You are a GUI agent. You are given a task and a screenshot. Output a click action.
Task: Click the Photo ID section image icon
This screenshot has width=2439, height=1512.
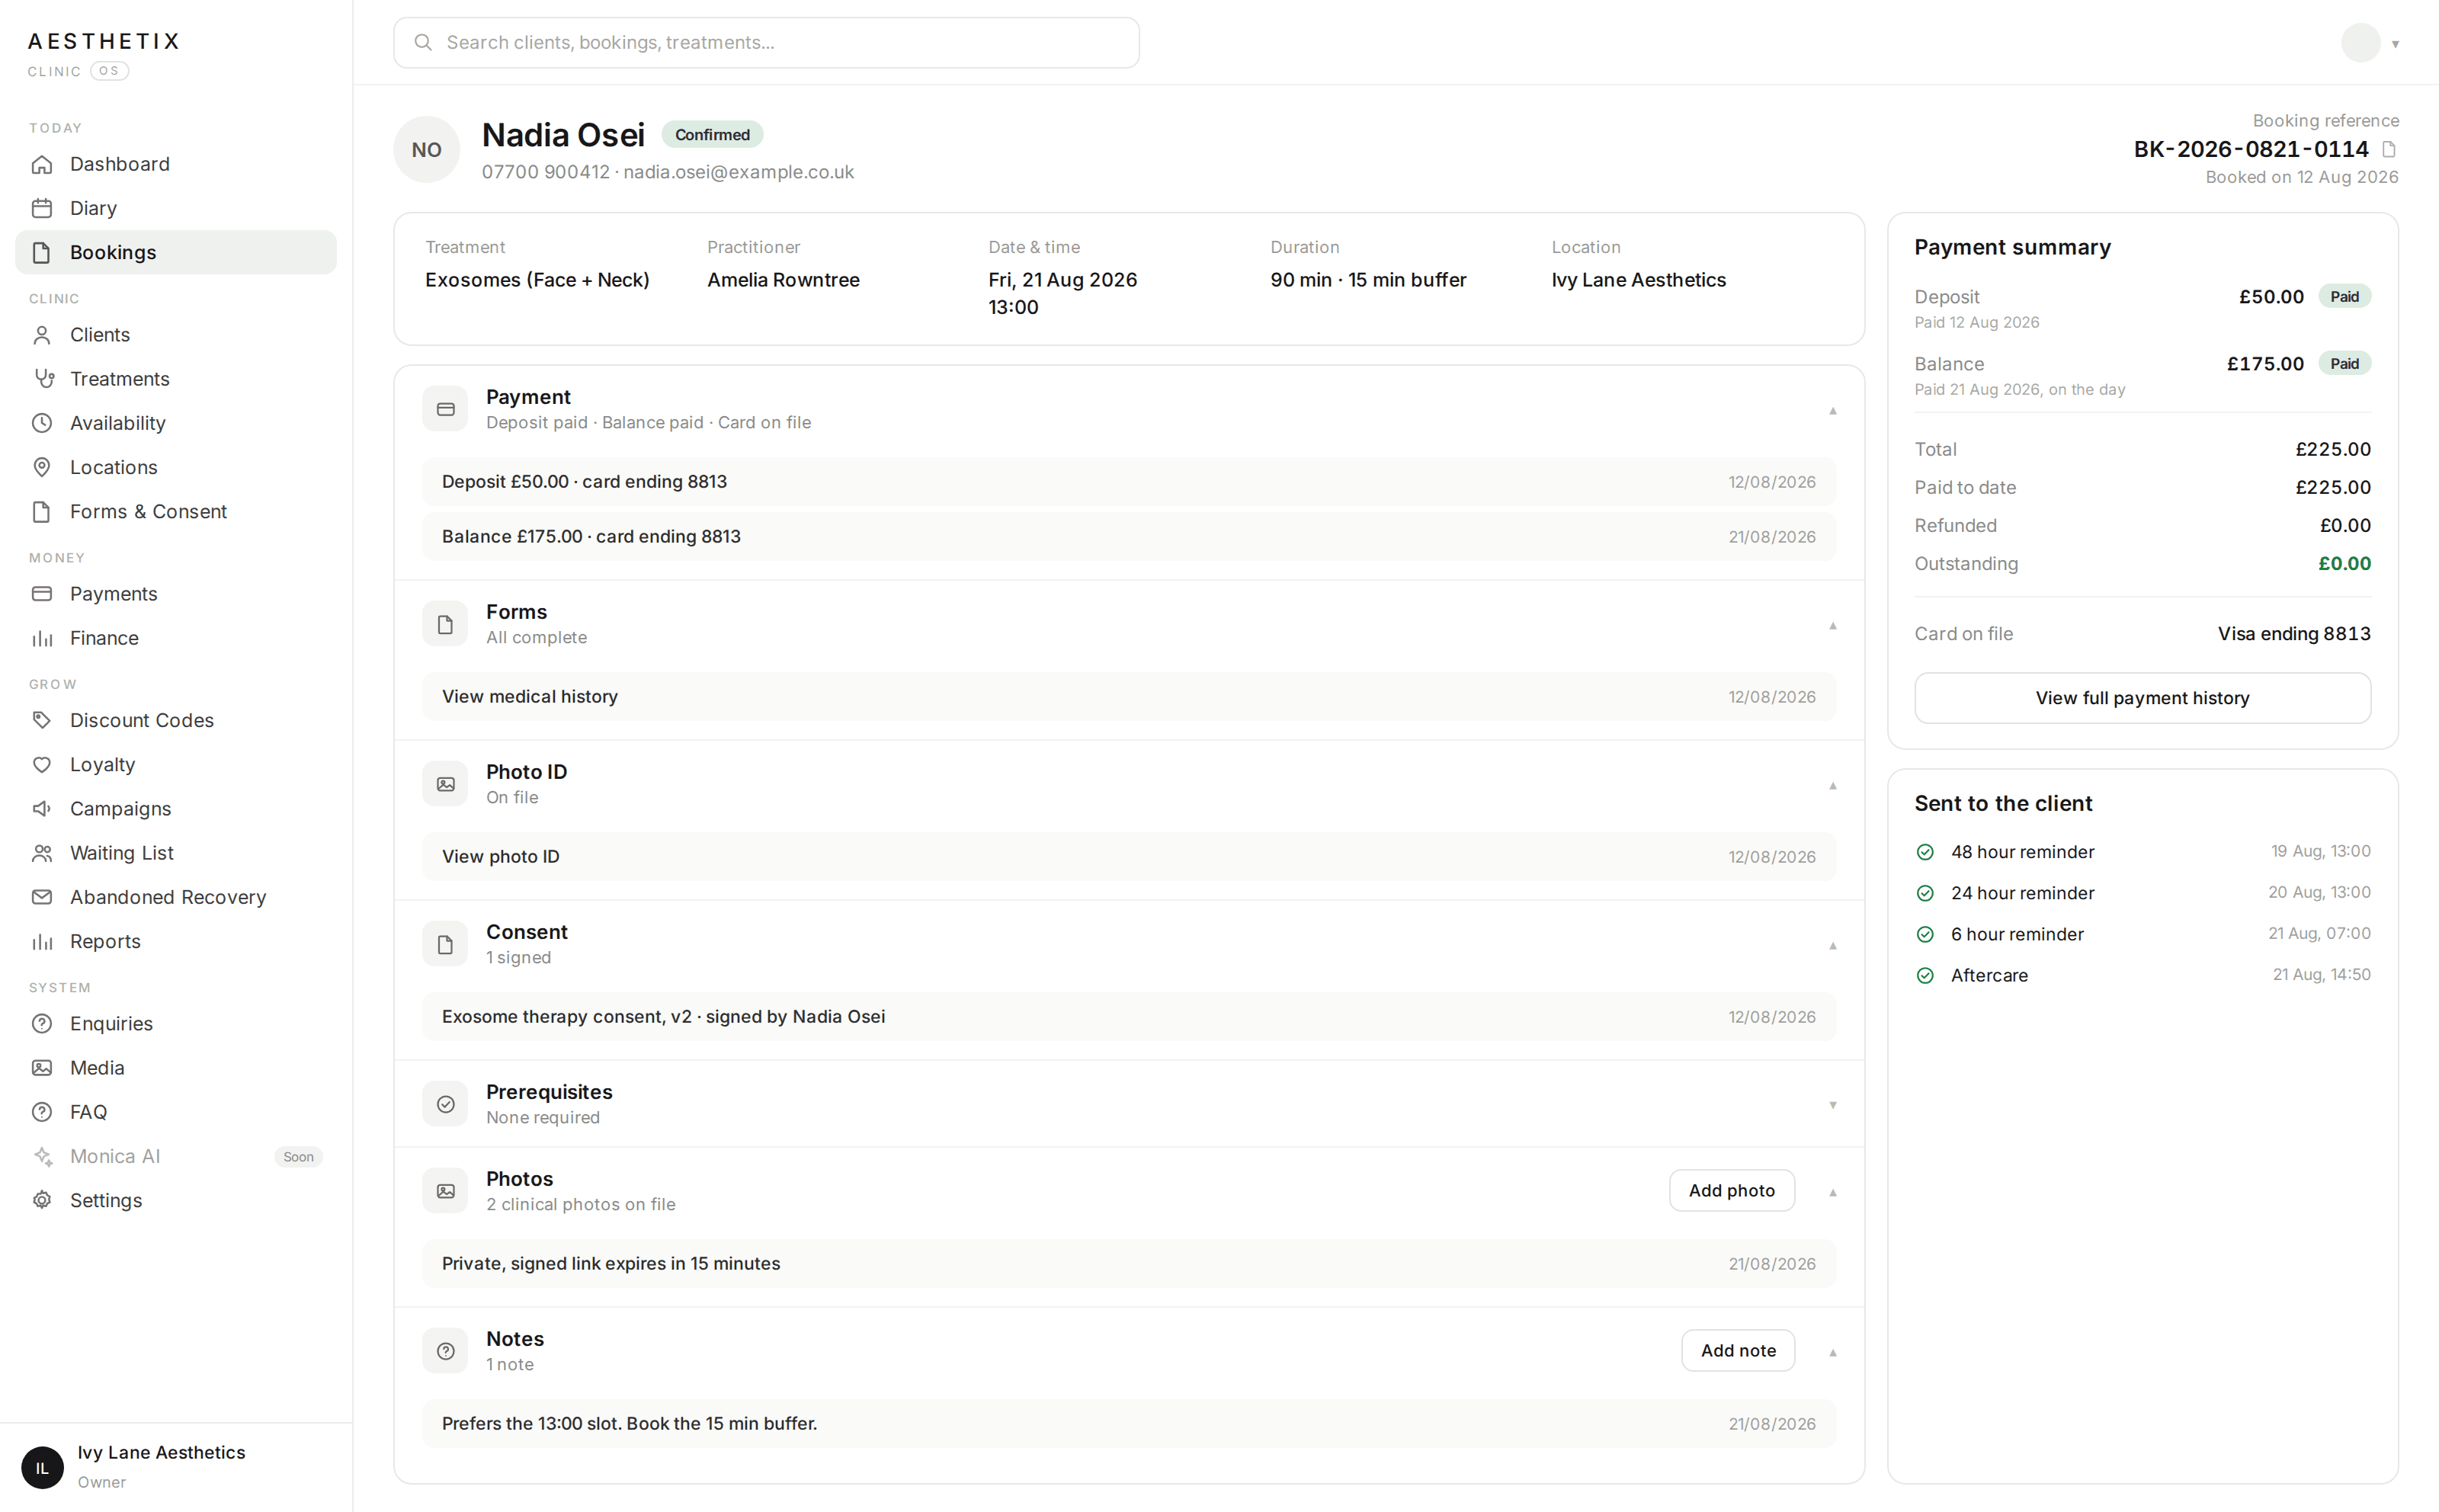[x=445, y=784]
